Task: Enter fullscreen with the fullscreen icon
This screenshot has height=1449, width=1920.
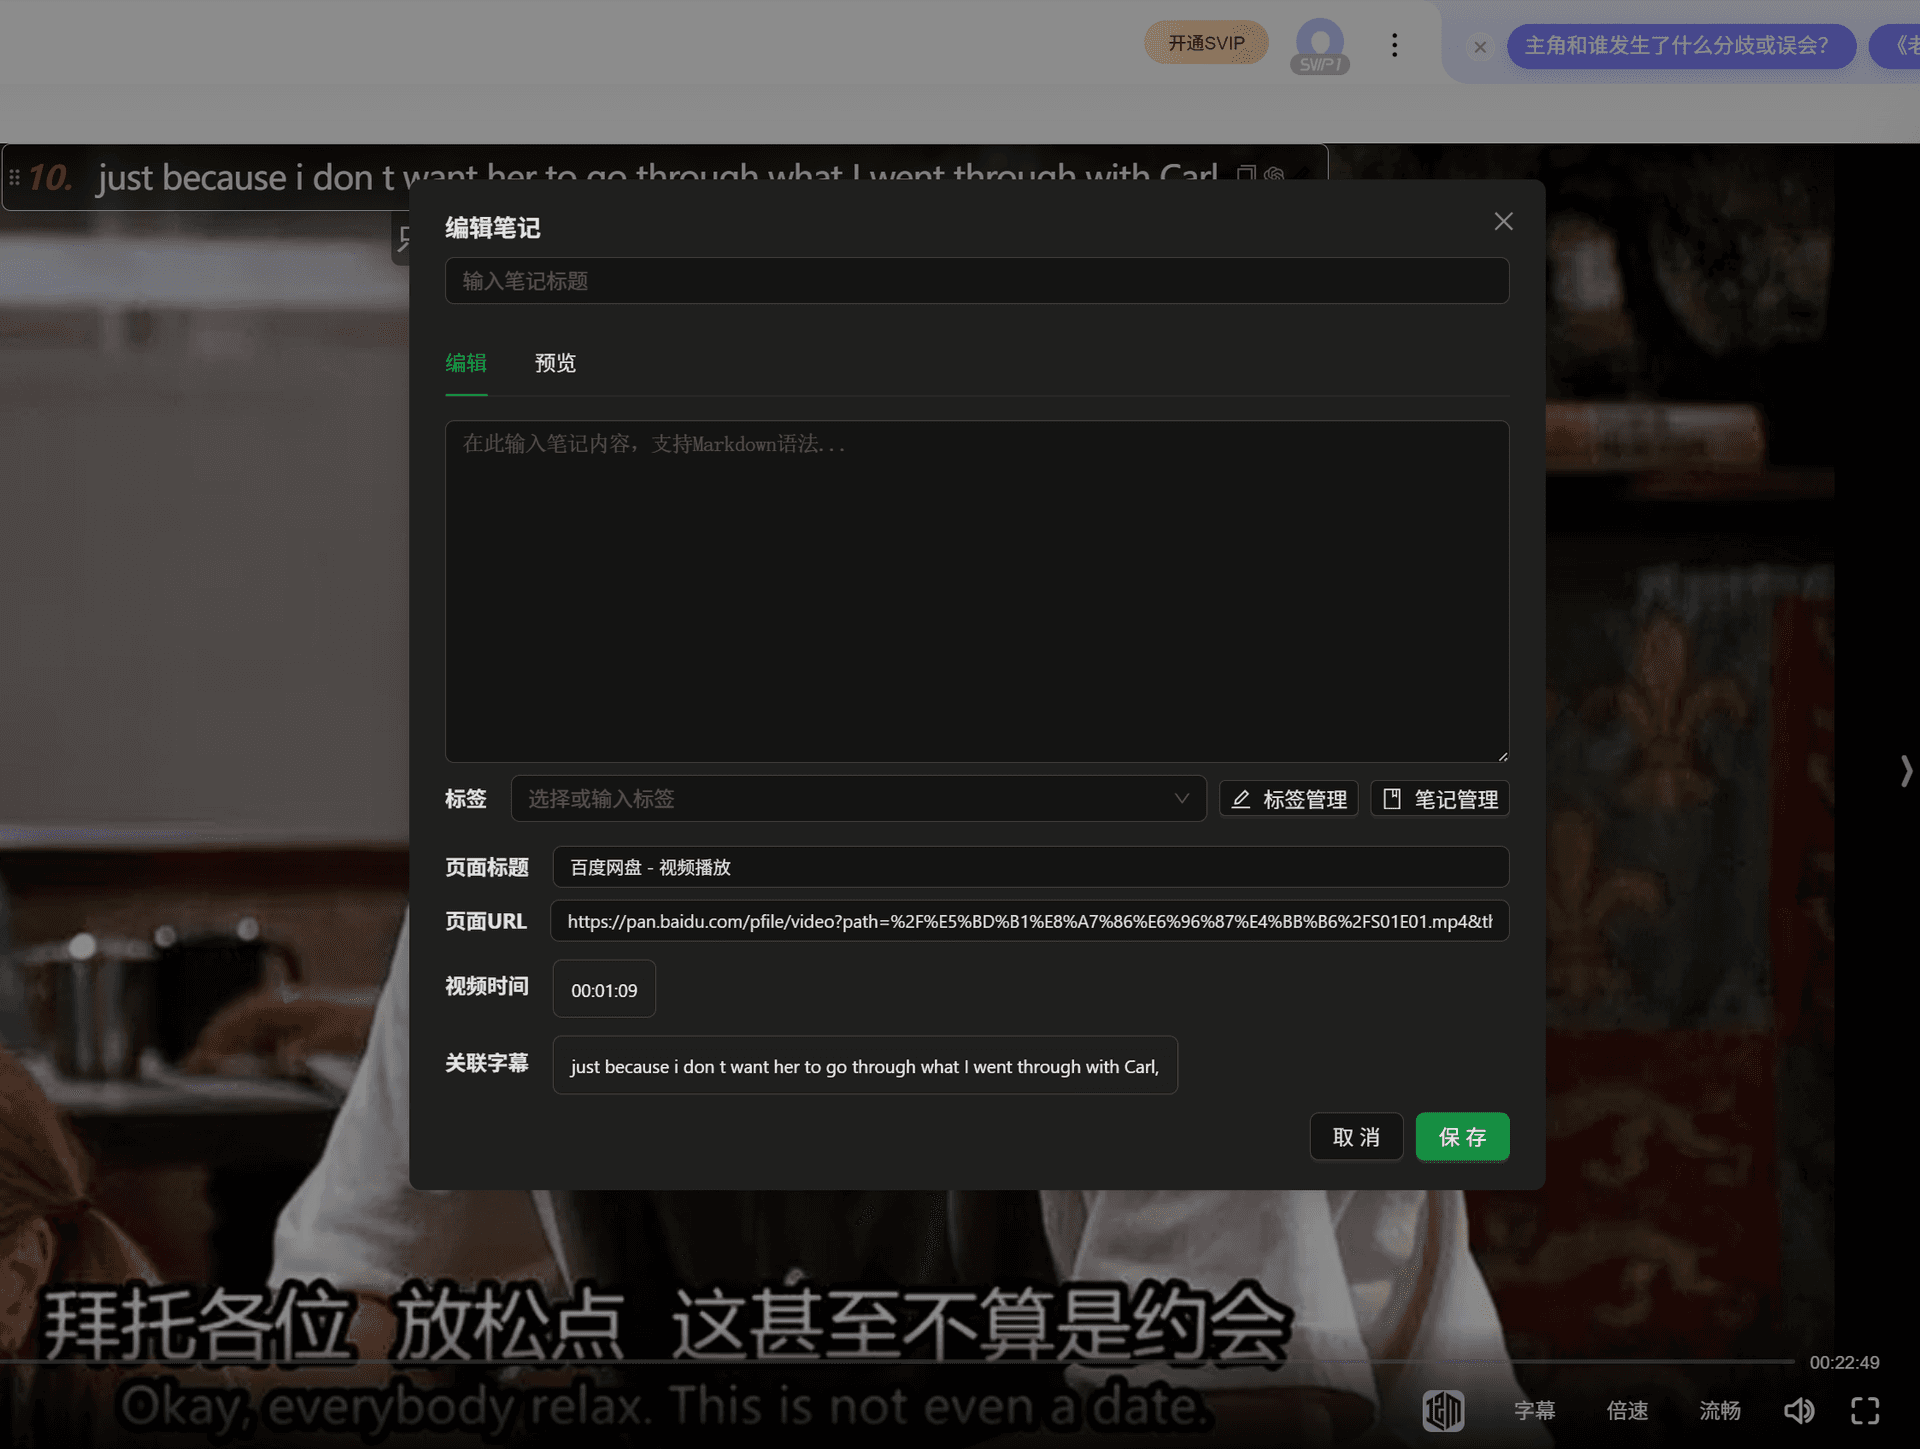Action: coord(1864,1411)
